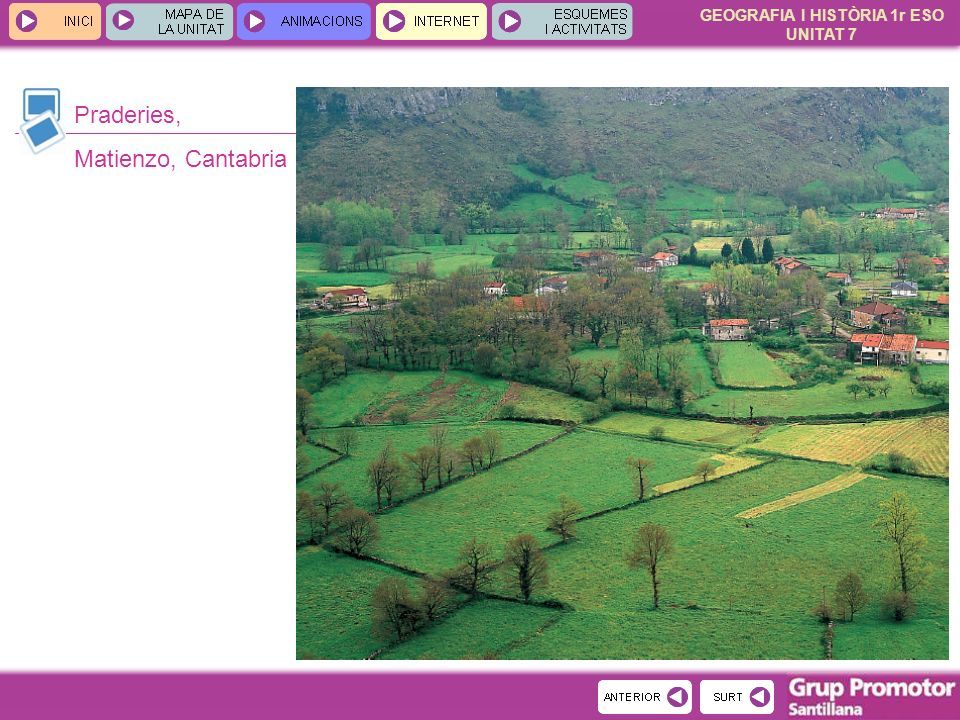Click the 'UNITAT 7' header text
960x720 pixels.
coord(821,34)
